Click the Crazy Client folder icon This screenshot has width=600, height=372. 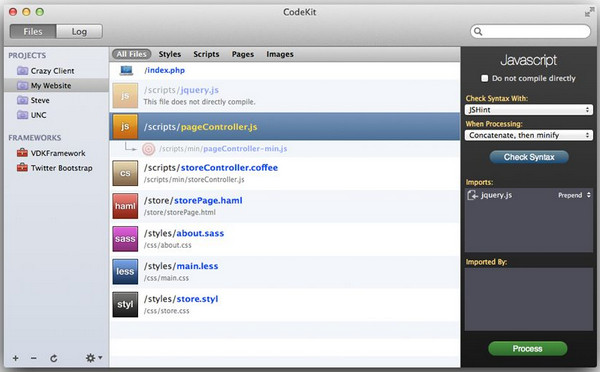pyautogui.click(x=23, y=71)
